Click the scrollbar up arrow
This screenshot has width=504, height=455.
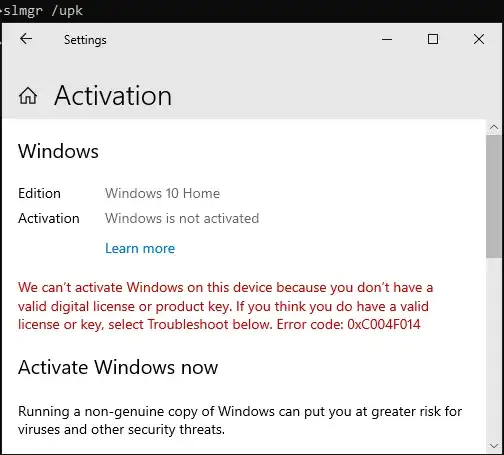click(x=494, y=127)
